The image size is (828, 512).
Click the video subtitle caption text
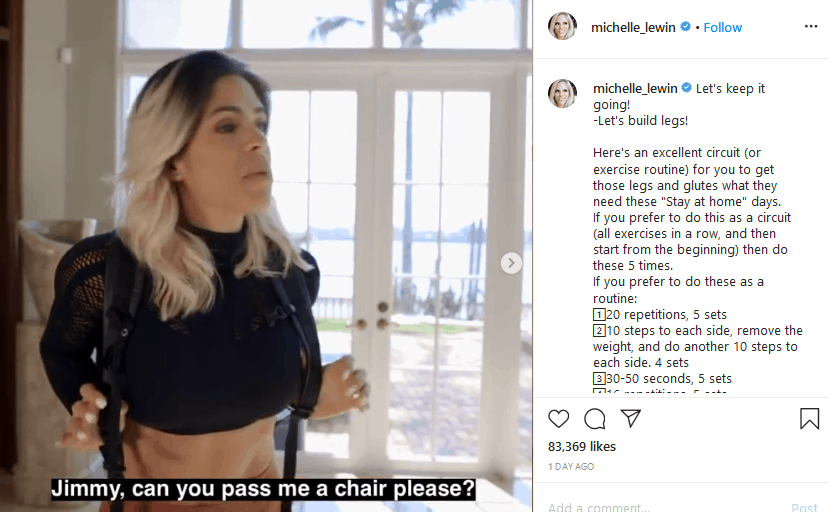[x=263, y=489]
